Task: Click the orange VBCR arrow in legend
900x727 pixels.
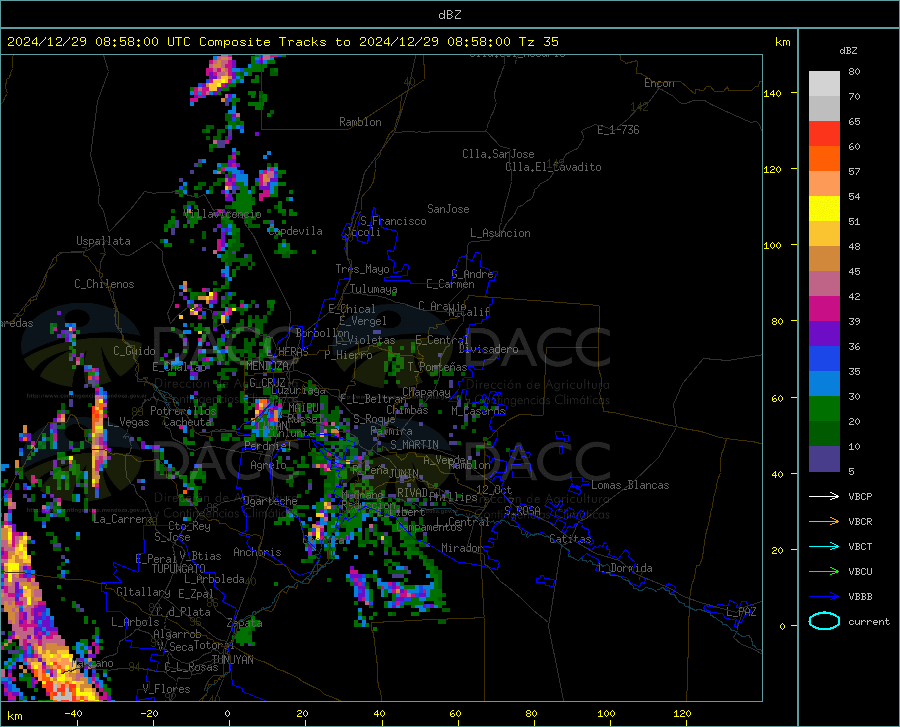Action: [x=824, y=521]
